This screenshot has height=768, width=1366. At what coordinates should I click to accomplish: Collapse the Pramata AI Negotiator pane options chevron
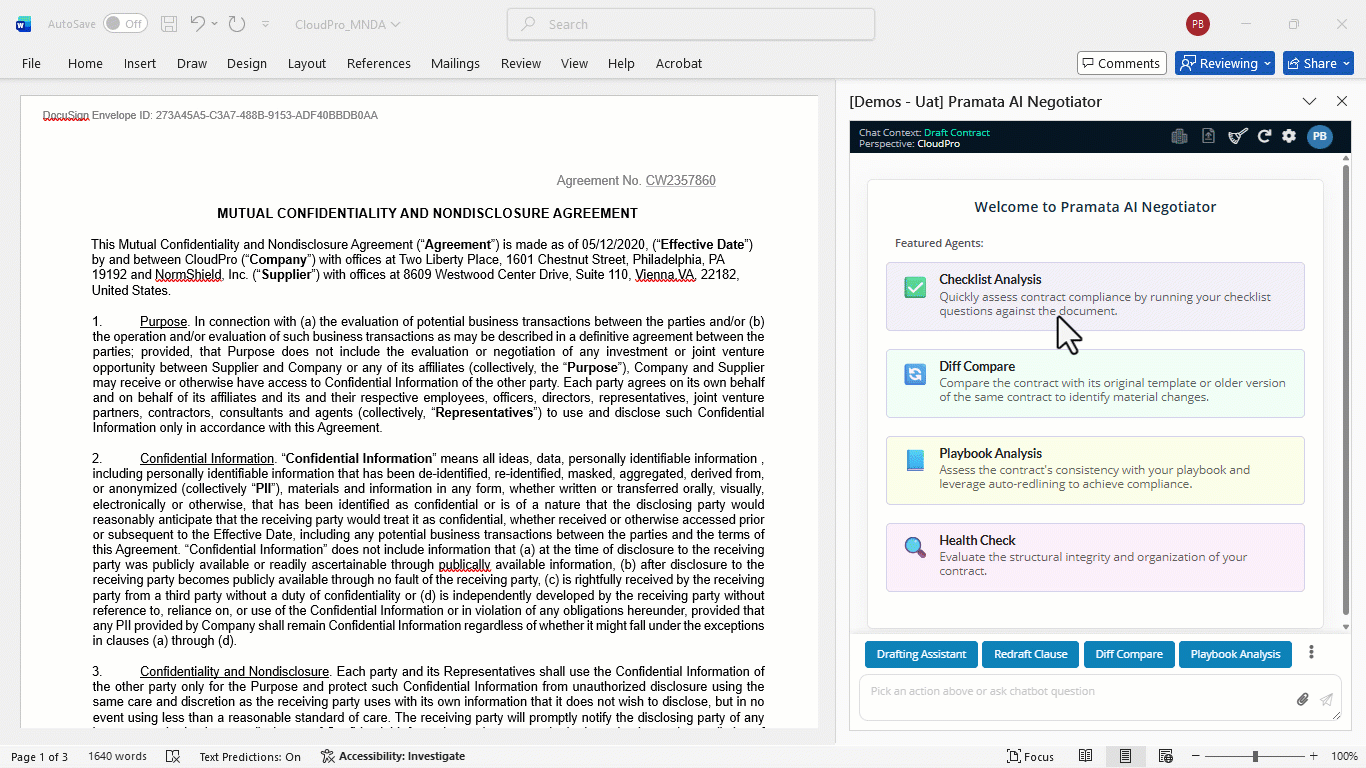coord(1309,101)
